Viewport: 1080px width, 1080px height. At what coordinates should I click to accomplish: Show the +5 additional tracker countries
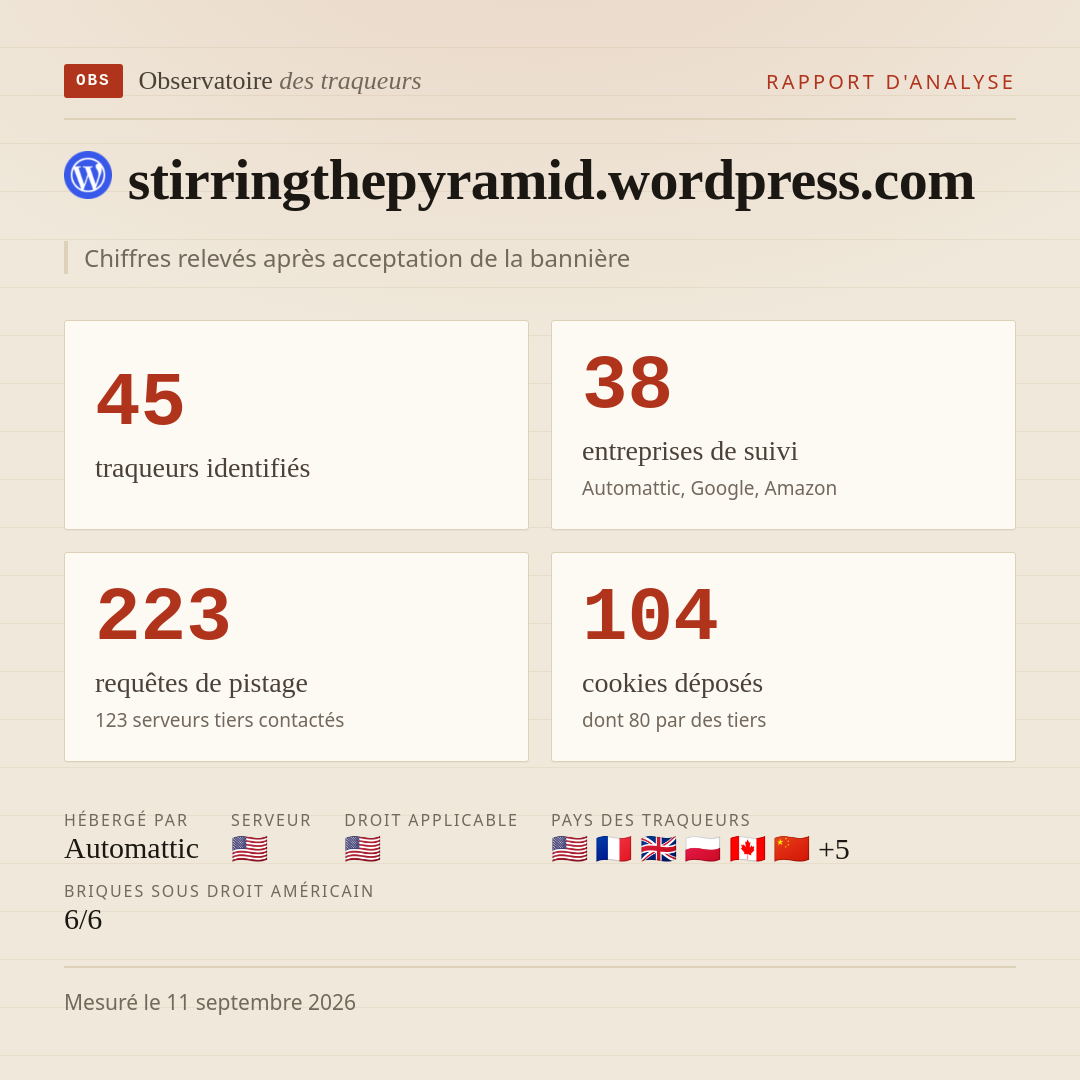click(833, 849)
